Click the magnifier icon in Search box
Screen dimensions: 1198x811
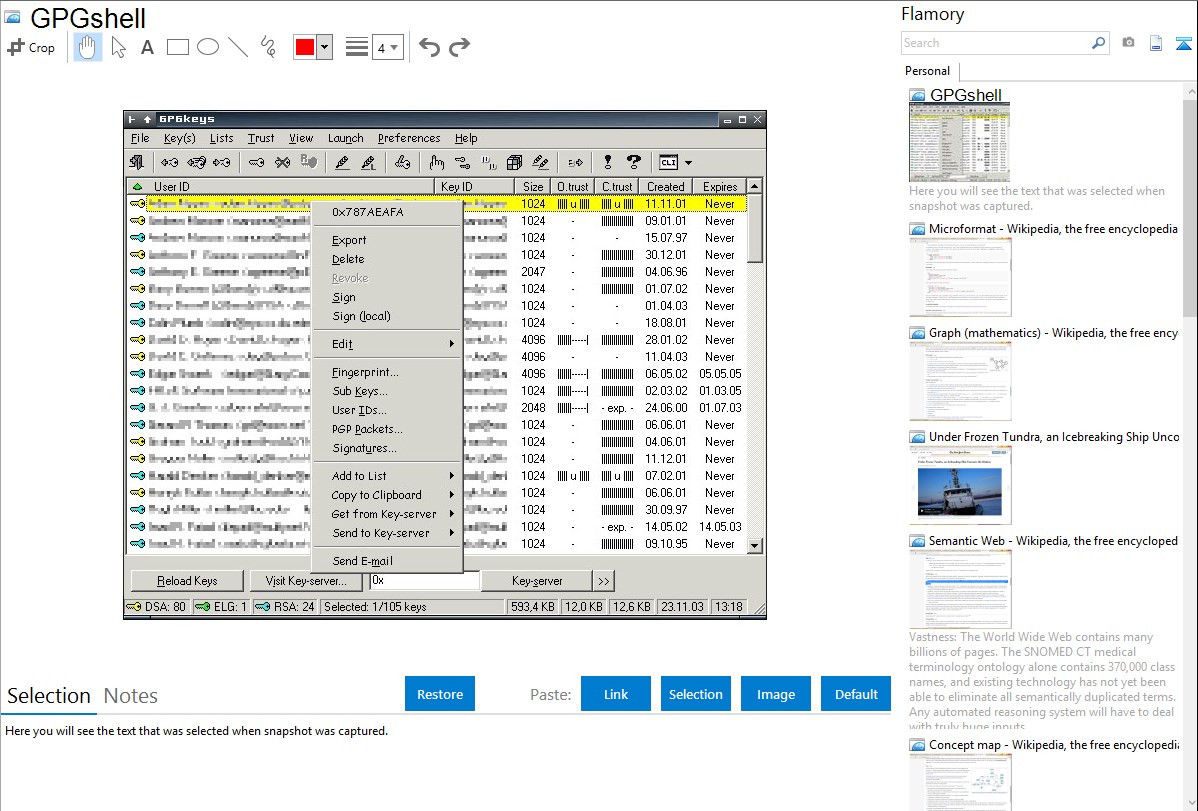coord(1098,43)
